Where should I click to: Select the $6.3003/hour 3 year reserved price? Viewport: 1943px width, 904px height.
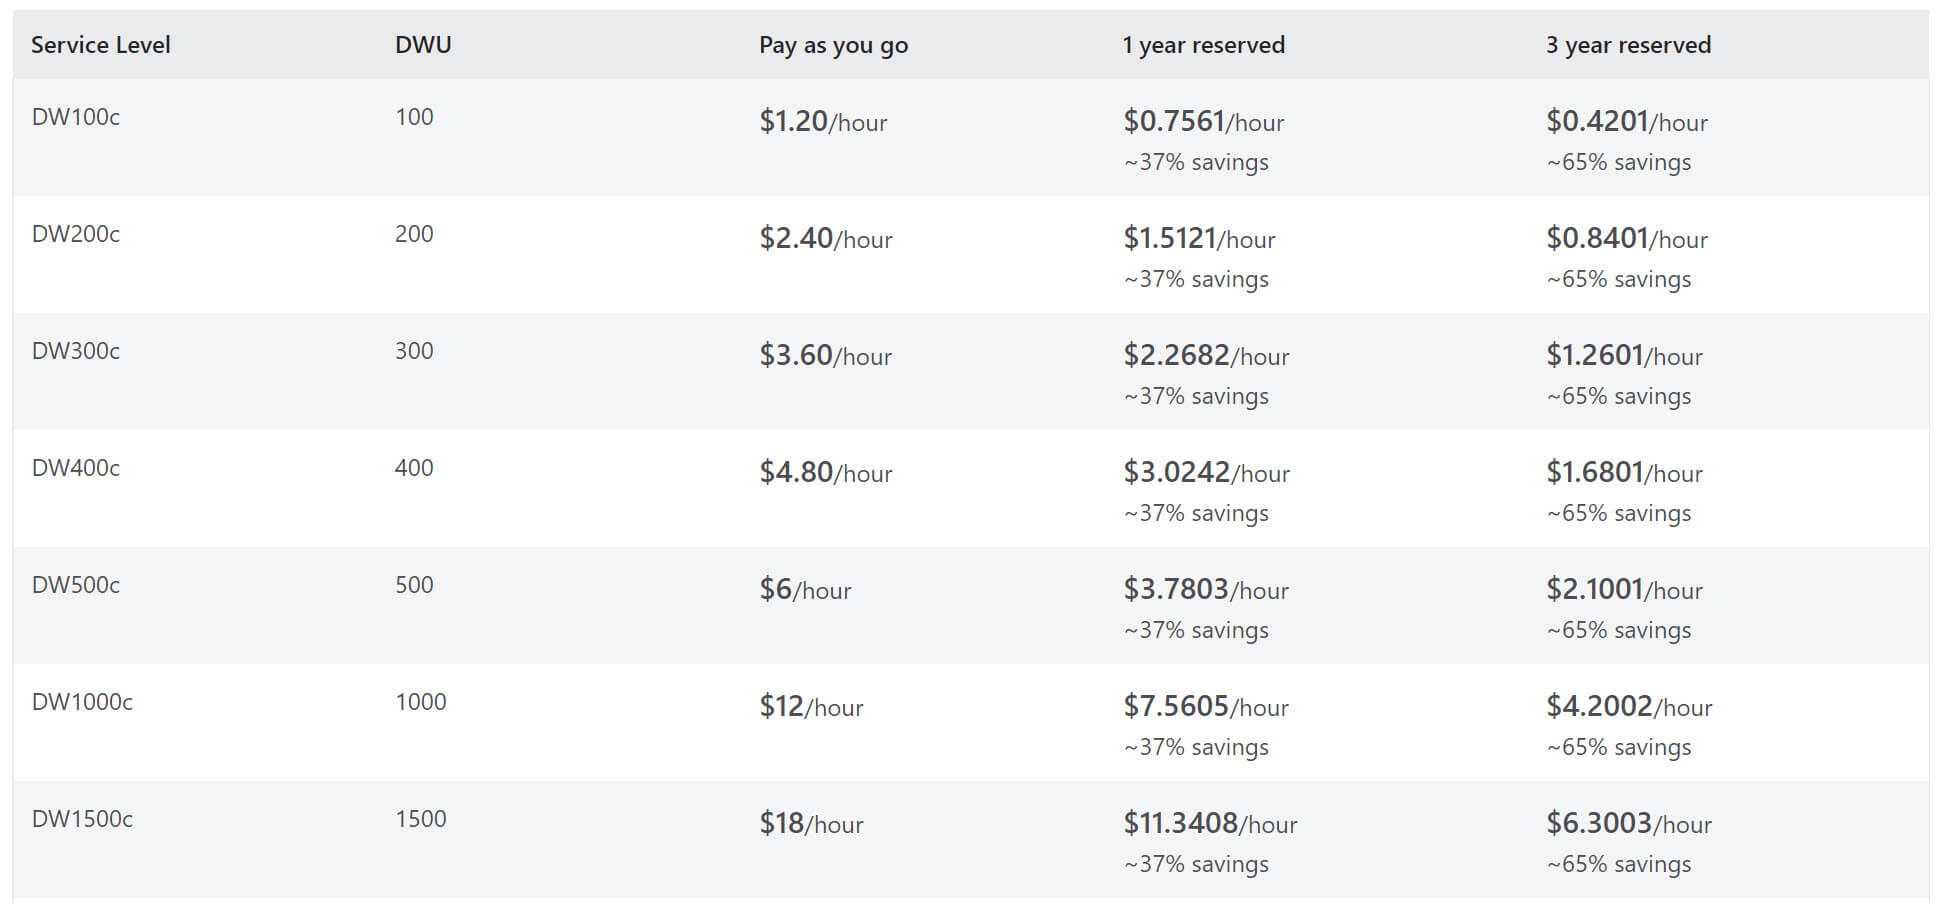[1628, 824]
